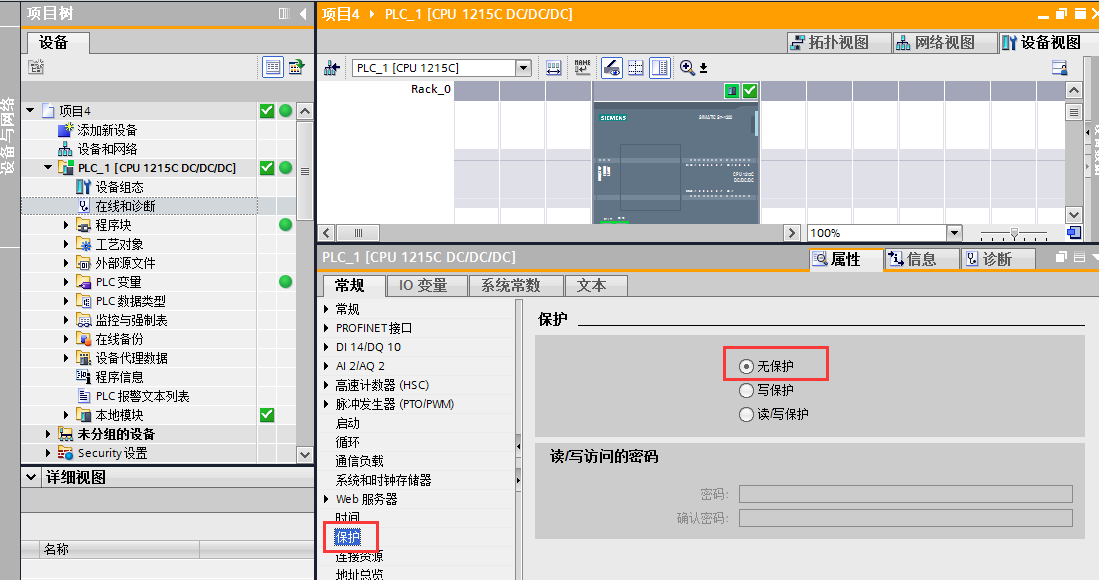Click the project tree auto-scroll sync icon
The image size is (1099, 580).
[x=296, y=67]
